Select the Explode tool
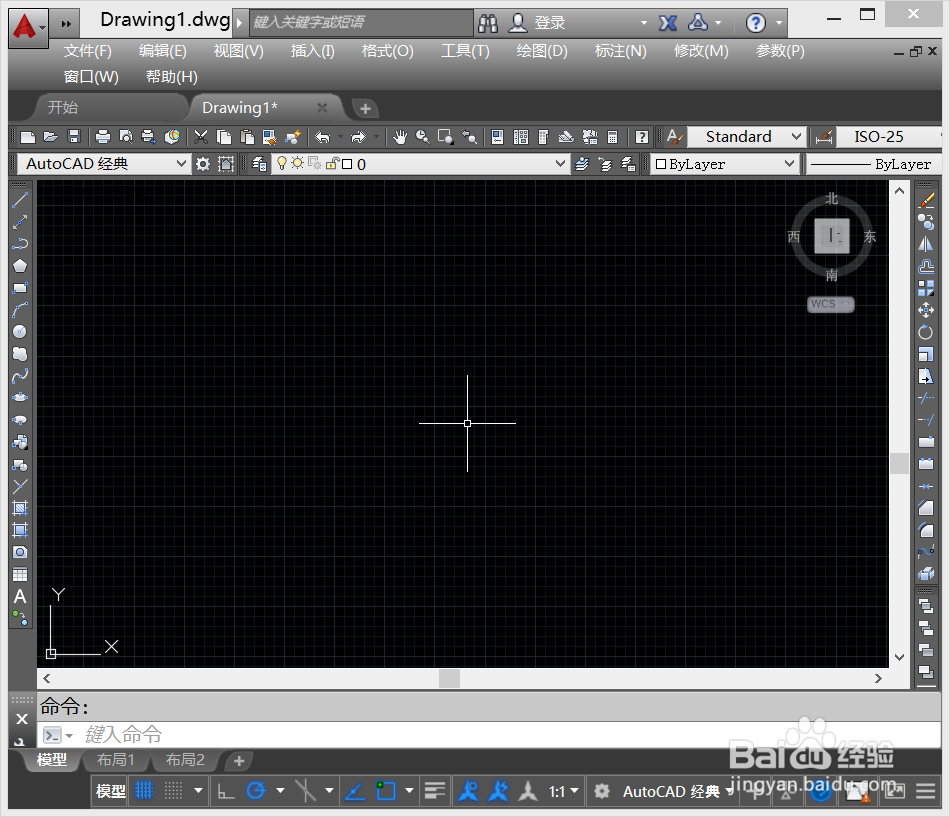 click(x=926, y=573)
